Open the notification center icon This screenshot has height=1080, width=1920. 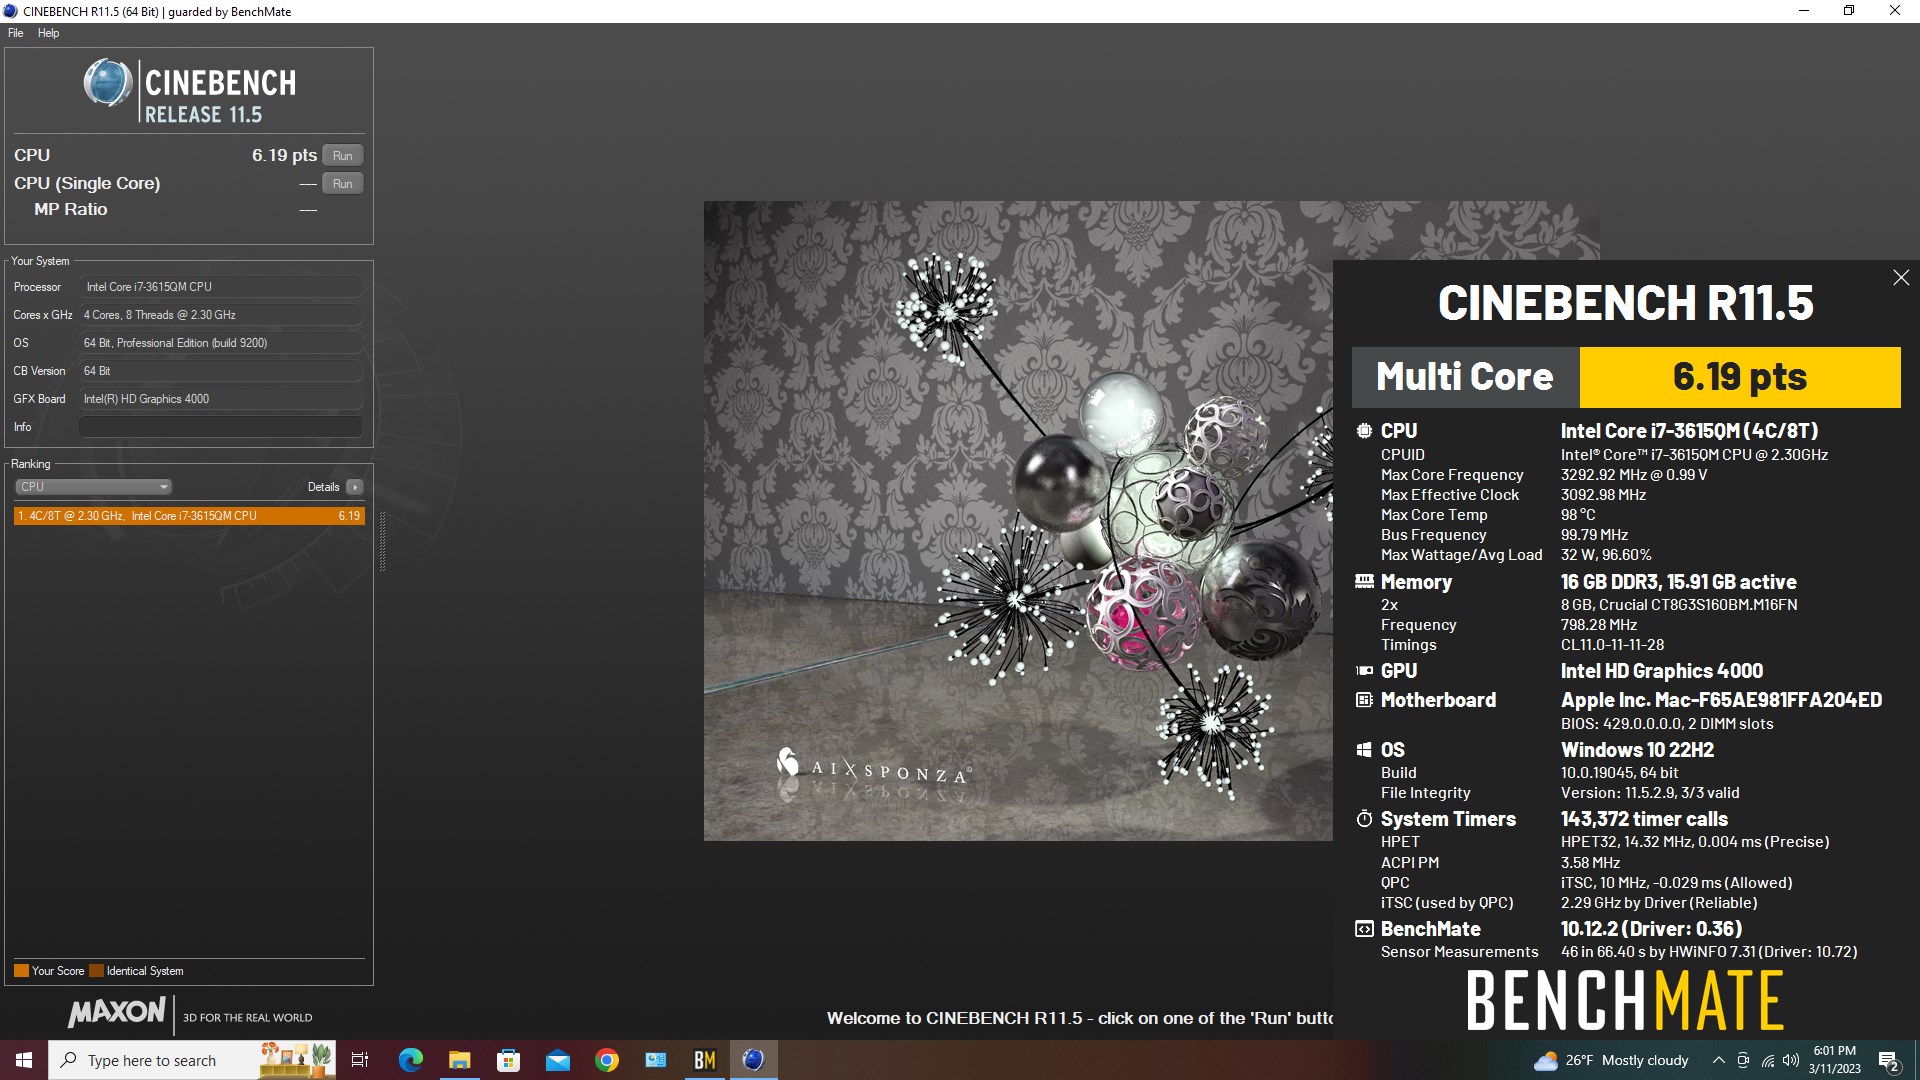point(1888,1060)
